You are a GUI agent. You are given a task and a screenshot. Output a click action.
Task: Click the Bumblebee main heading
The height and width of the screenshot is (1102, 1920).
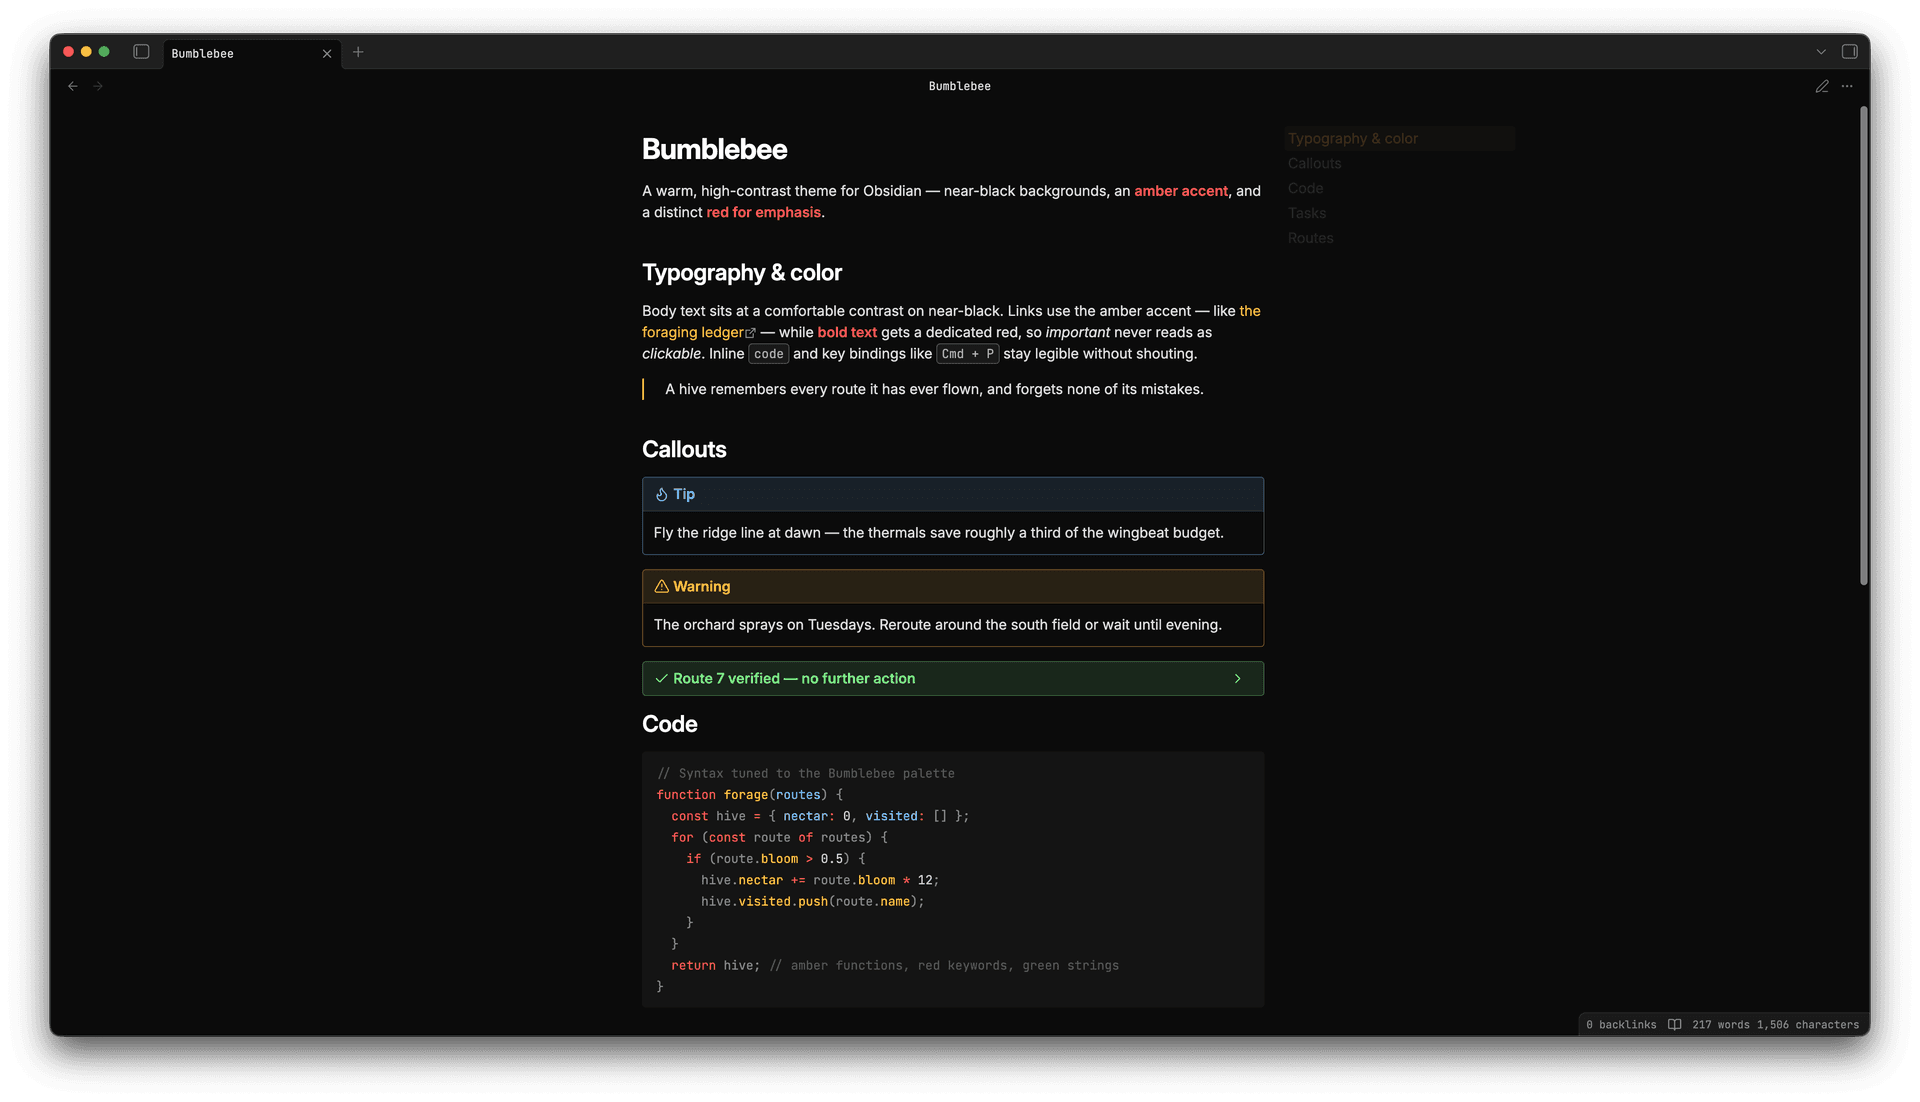714,149
